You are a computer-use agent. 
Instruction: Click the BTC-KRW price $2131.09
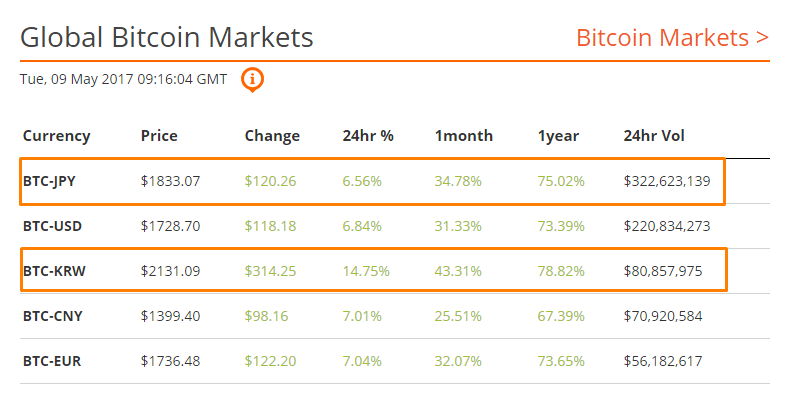pos(170,271)
